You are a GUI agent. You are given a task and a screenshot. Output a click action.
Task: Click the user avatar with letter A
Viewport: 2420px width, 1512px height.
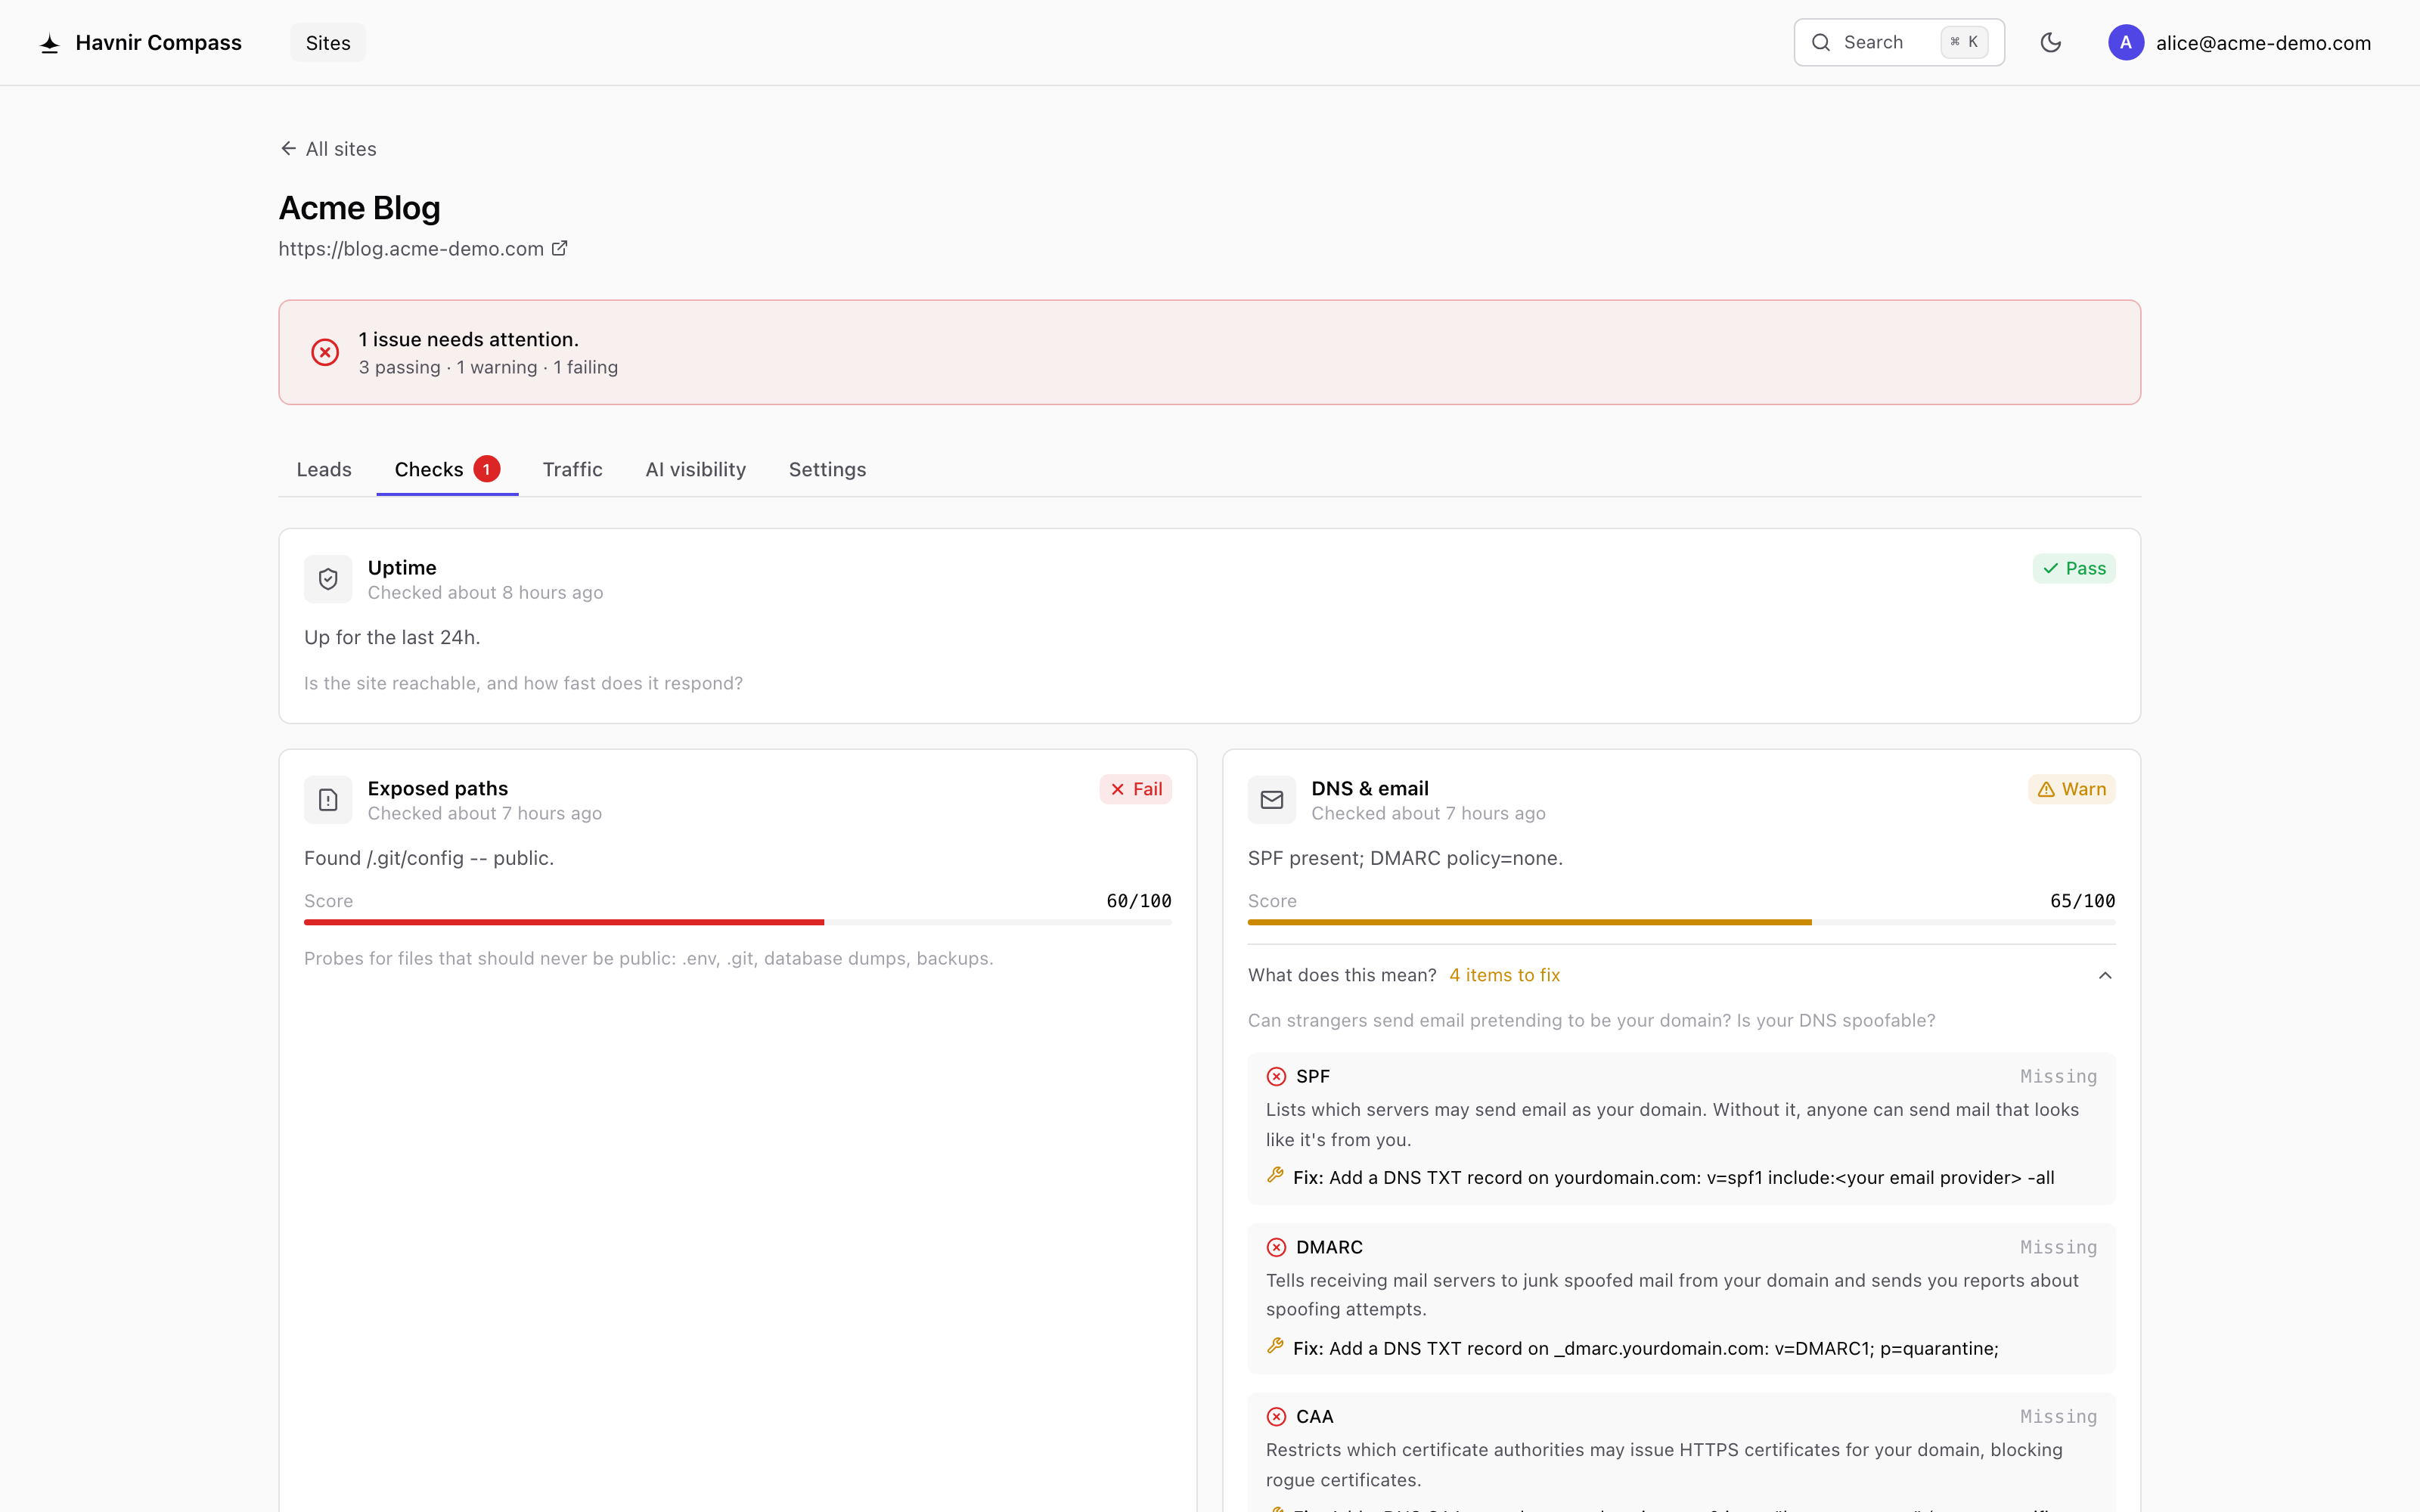coord(2126,42)
